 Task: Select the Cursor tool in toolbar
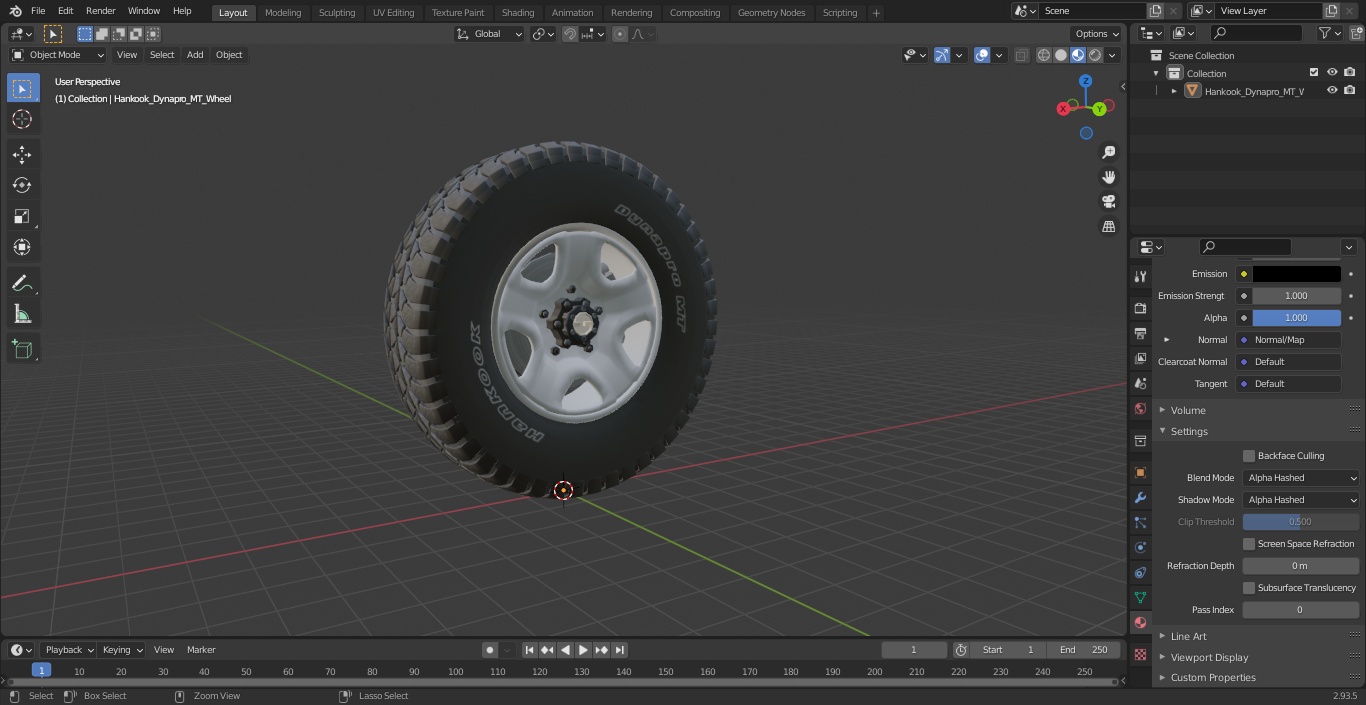point(22,120)
